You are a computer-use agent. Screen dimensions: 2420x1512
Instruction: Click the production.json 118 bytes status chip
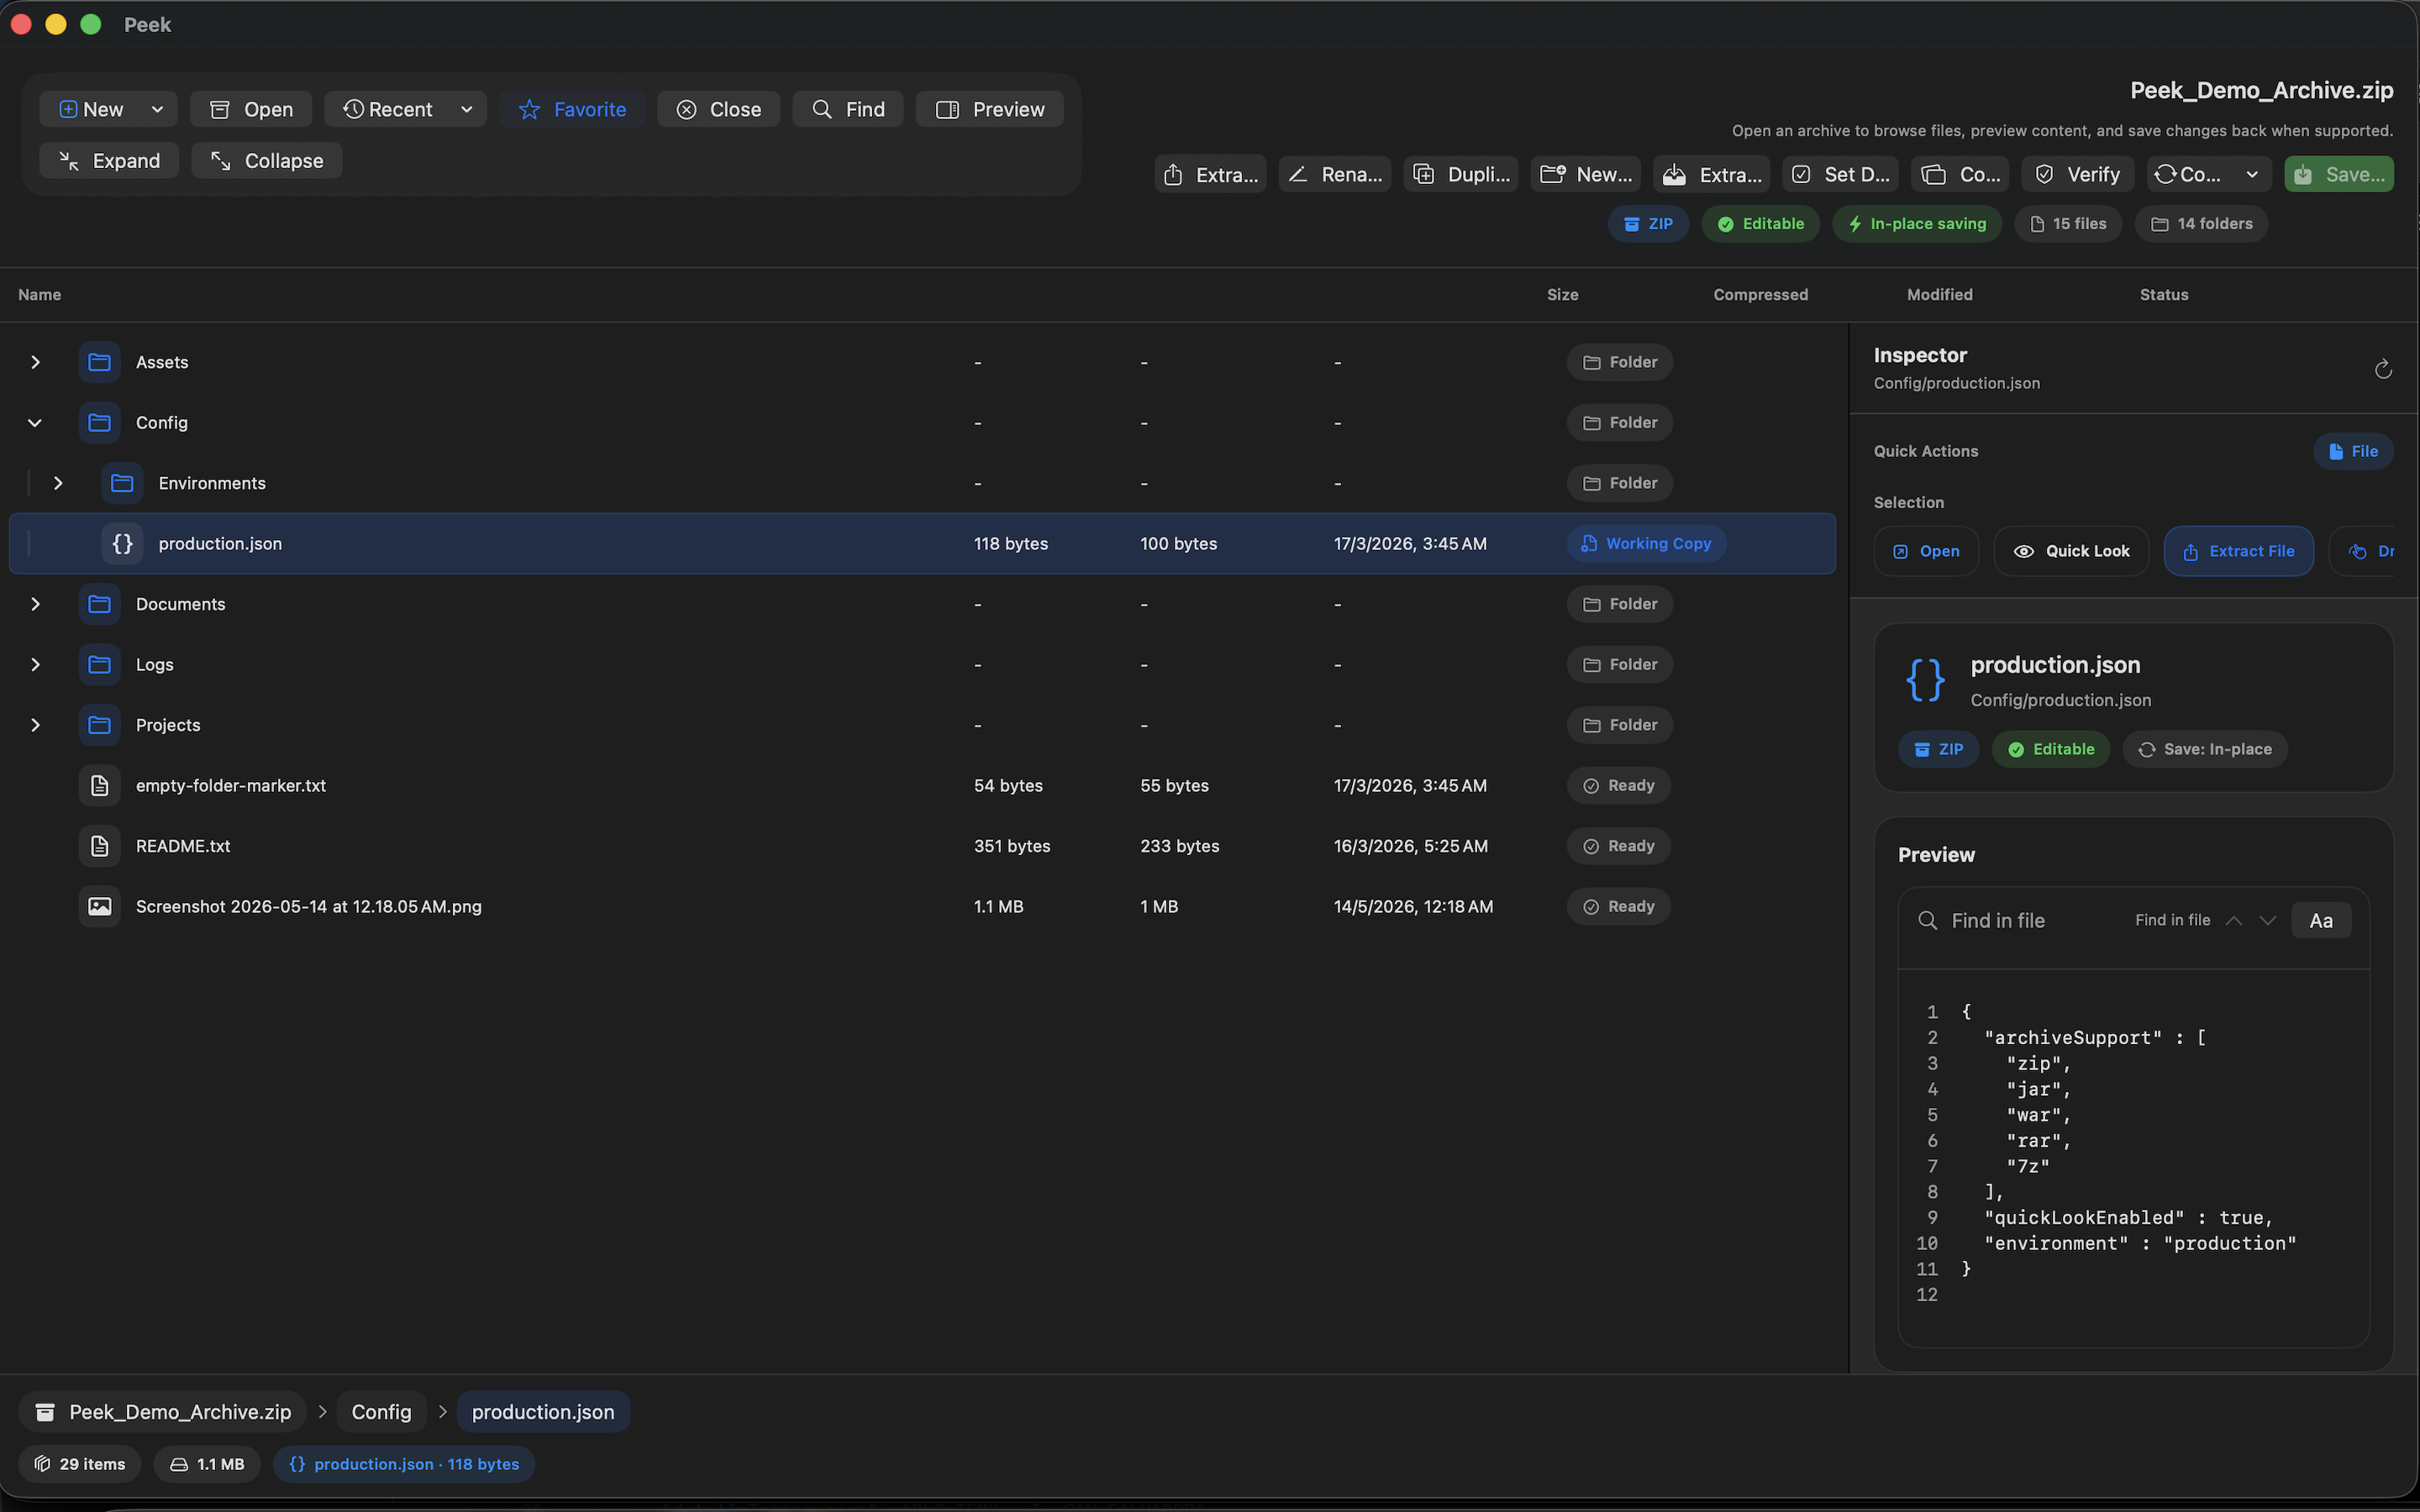pyautogui.click(x=404, y=1464)
